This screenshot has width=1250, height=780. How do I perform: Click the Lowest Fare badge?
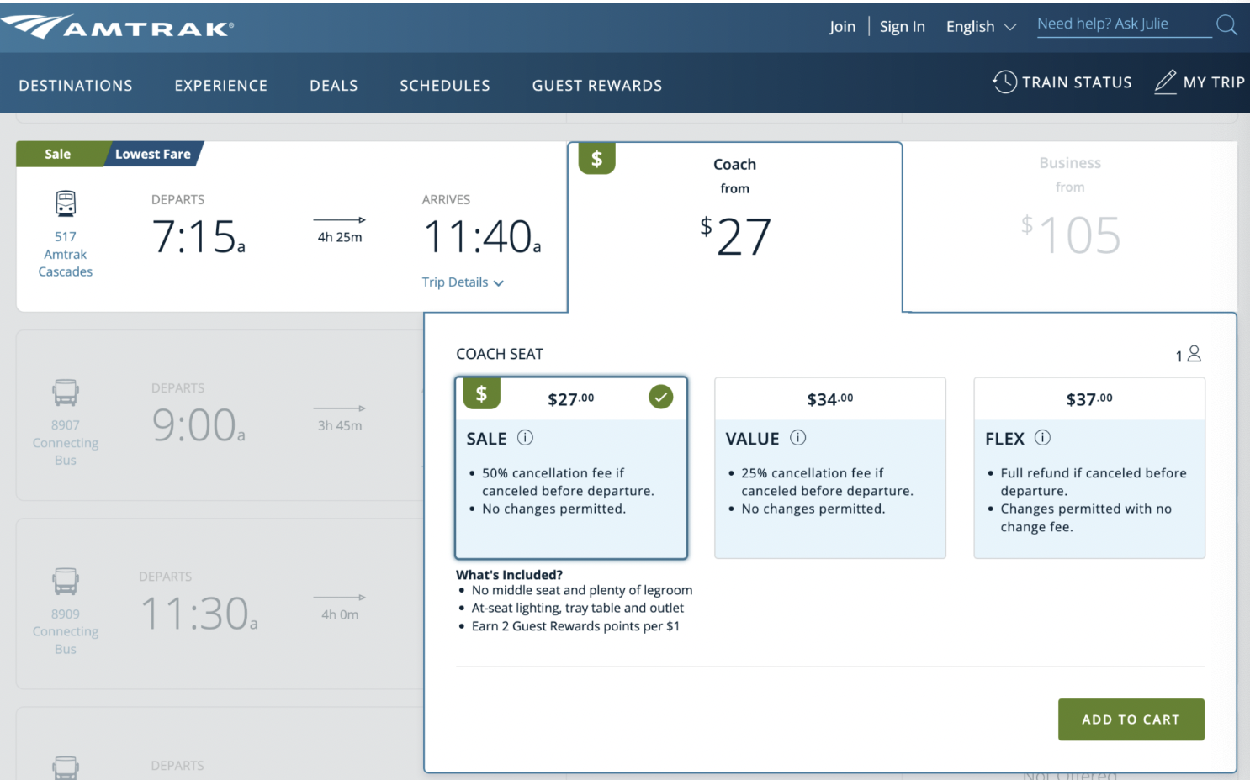pos(153,155)
